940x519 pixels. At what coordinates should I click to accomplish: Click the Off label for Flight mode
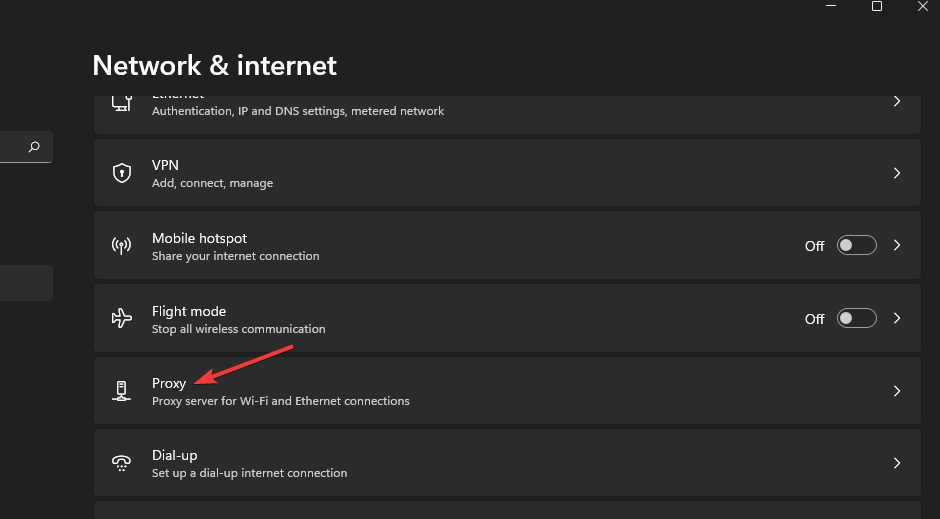coord(815,319)
